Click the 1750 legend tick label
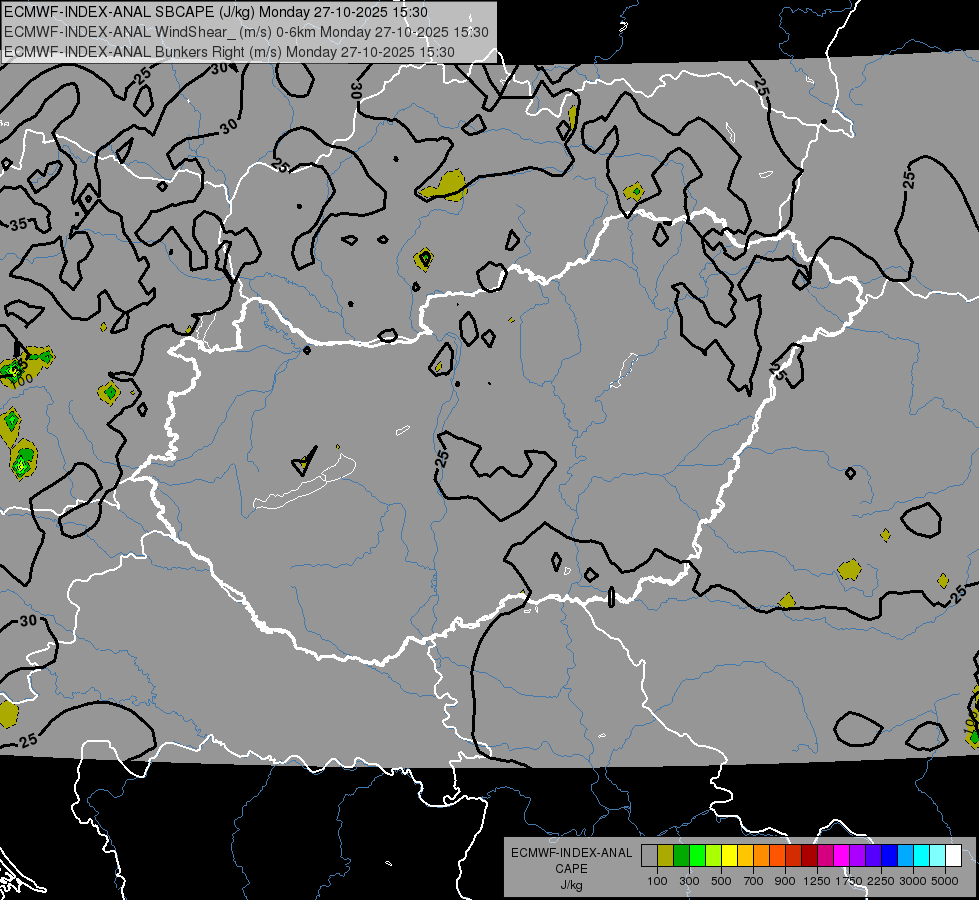Screen dimensions: 979x900 (x=849, y=881)
